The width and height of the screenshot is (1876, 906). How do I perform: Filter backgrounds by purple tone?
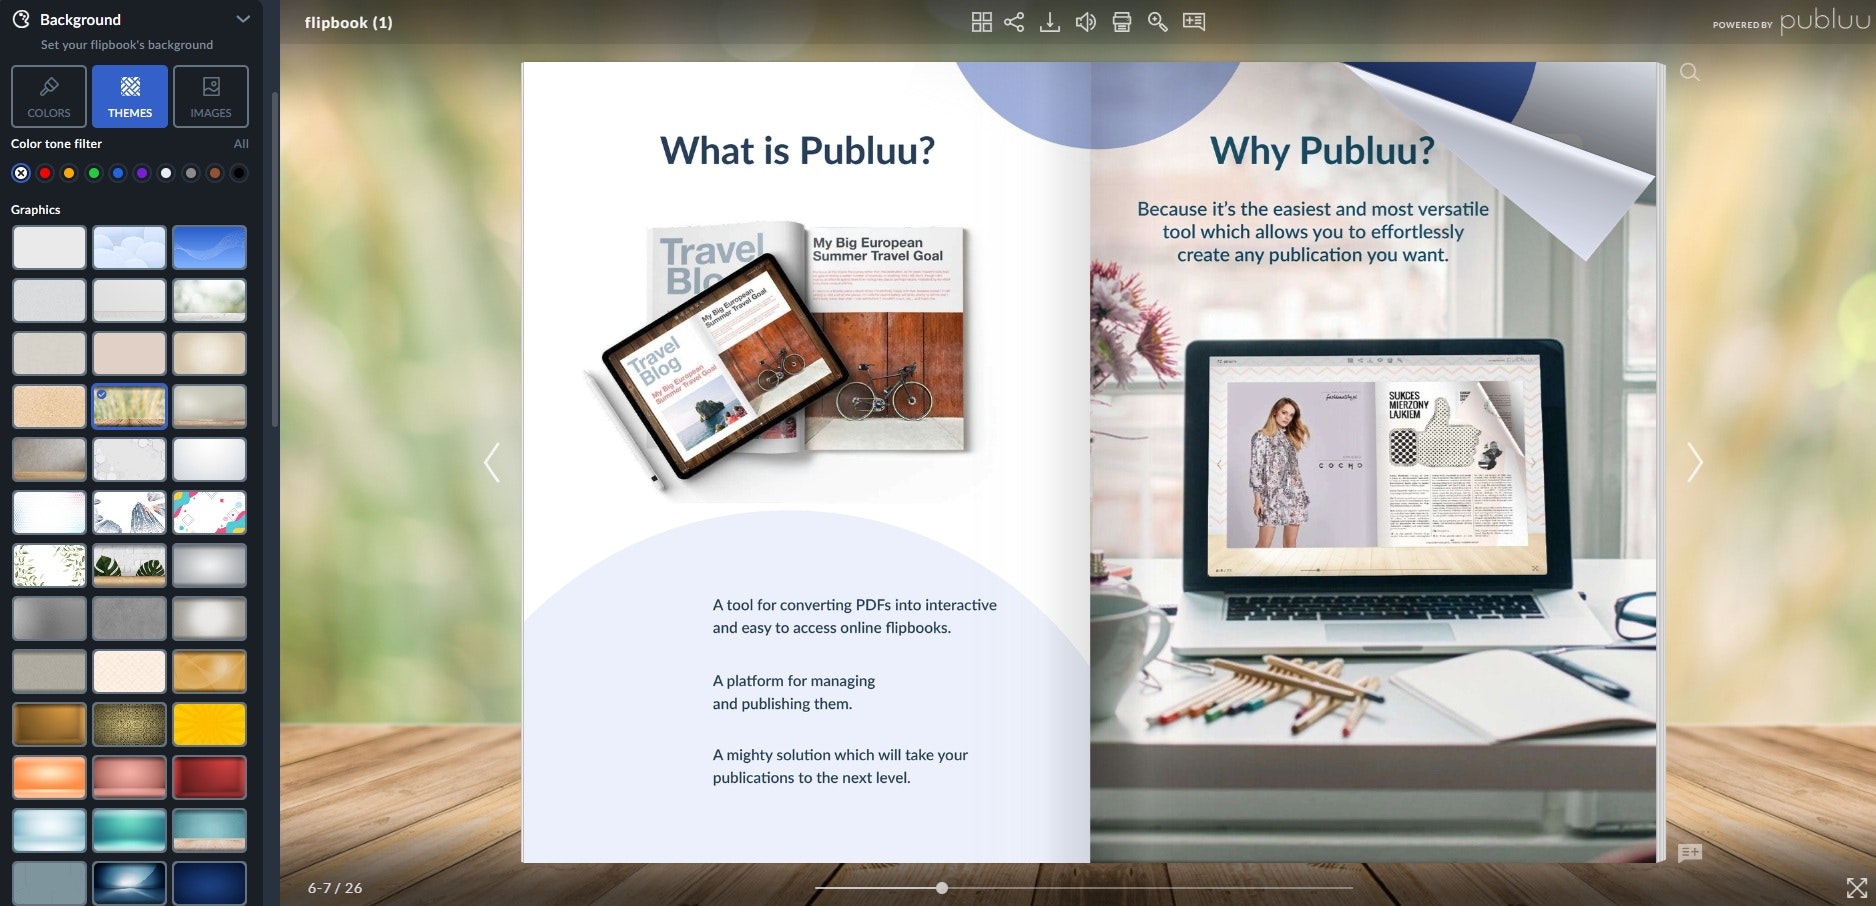tap(142, 173)
